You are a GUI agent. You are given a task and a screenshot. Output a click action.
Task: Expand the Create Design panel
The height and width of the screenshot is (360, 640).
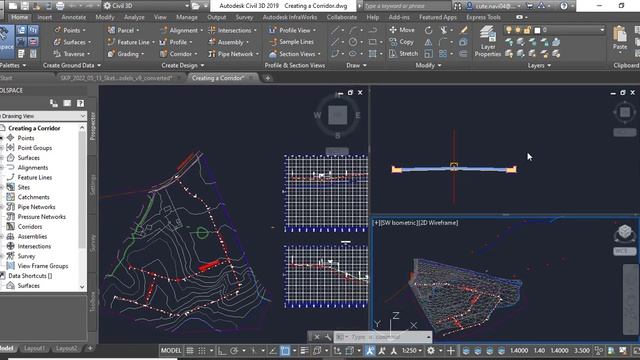tap(182, 65)
